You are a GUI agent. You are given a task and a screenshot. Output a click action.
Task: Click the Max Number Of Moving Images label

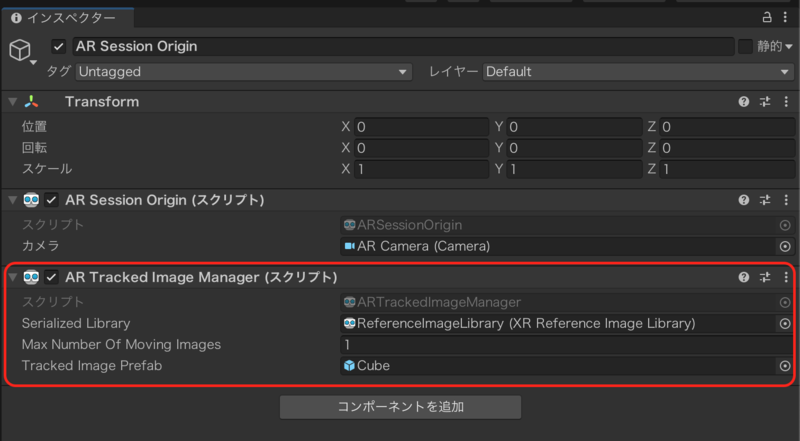(x=121, y=345)
